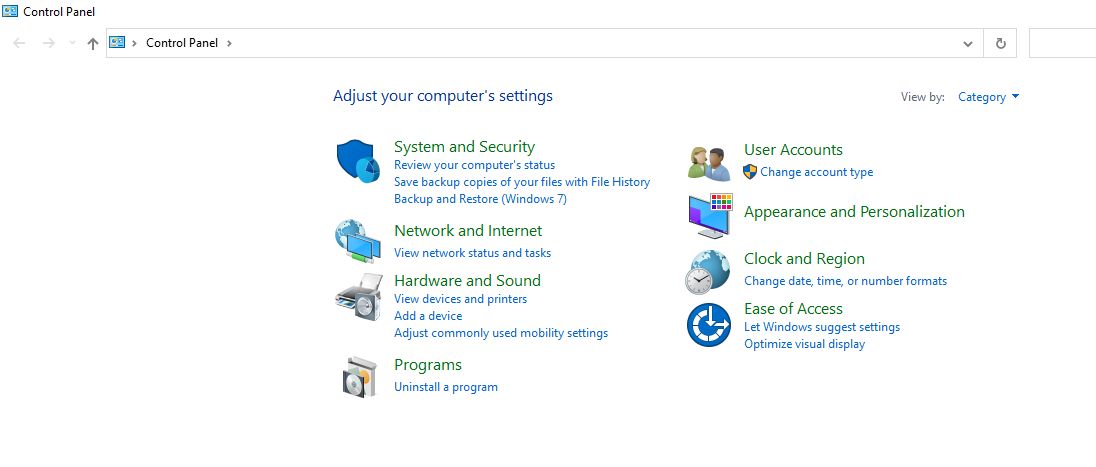Screen dimensions: 1096x467
Task: Go up one level with up arrow
Action: 92,43
